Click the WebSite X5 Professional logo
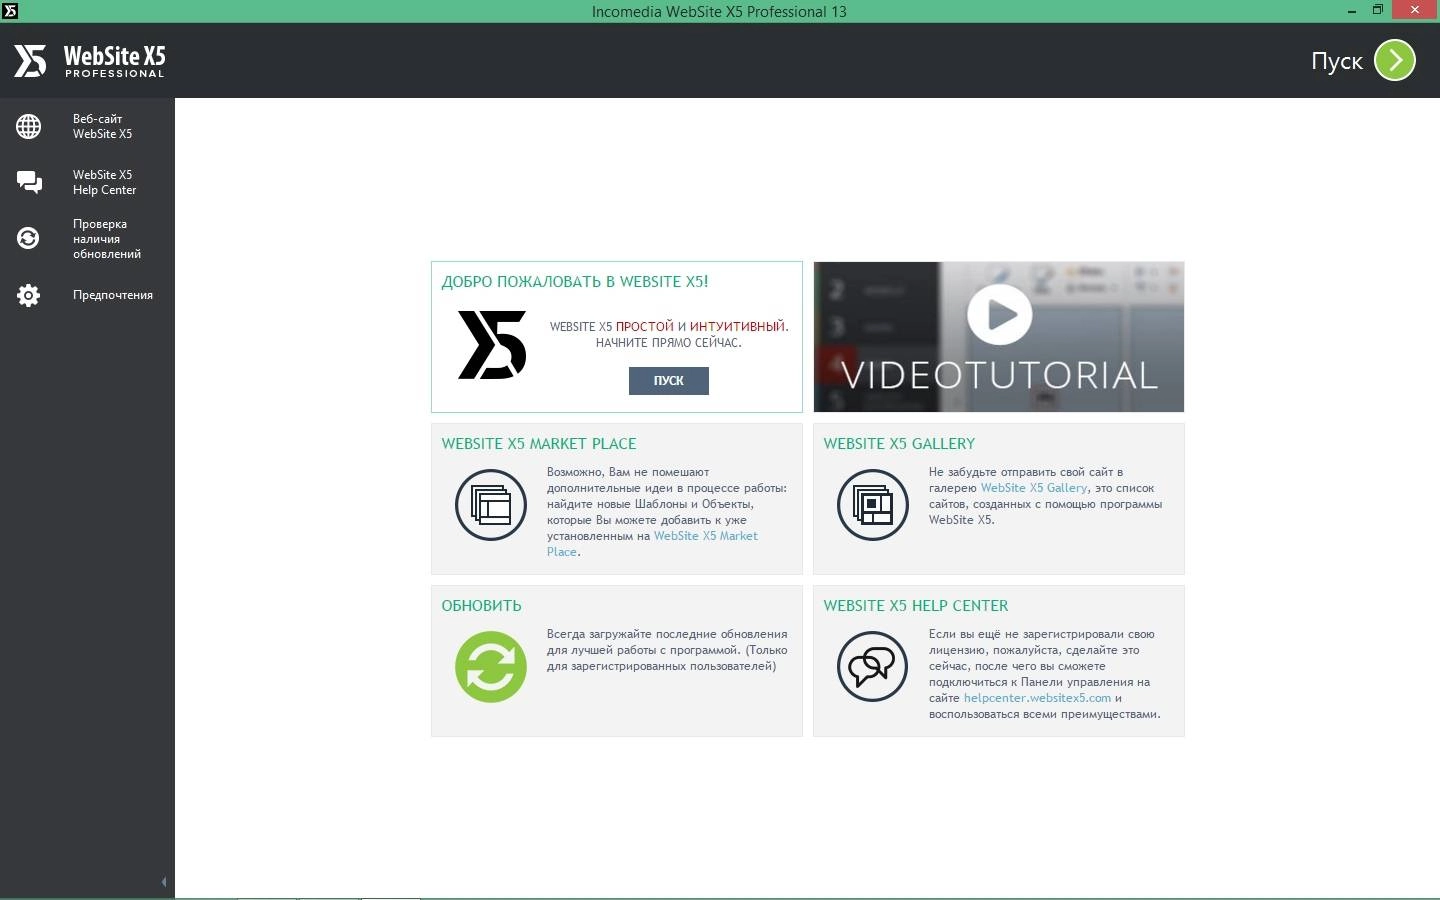 pos(89,61)
